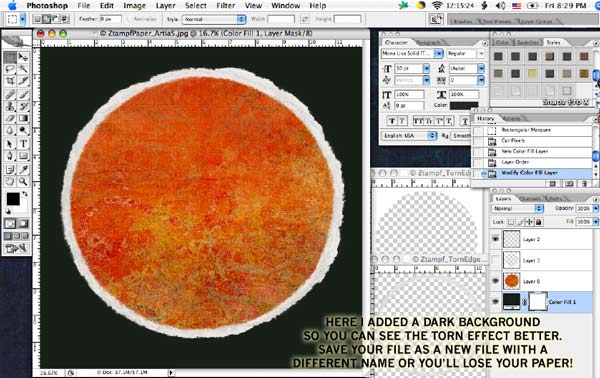
Task: Click the History panel trash icon
Action: [584, 184]
